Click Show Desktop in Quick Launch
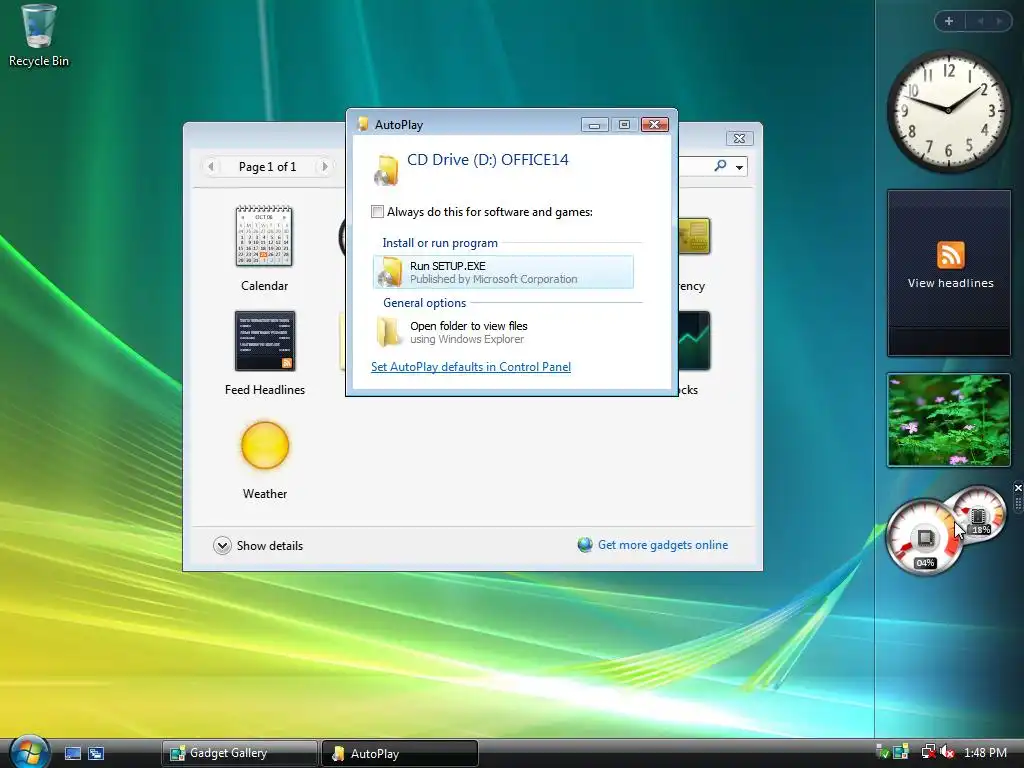This screenshot has width=1024, height=768. tap(72, 754)
